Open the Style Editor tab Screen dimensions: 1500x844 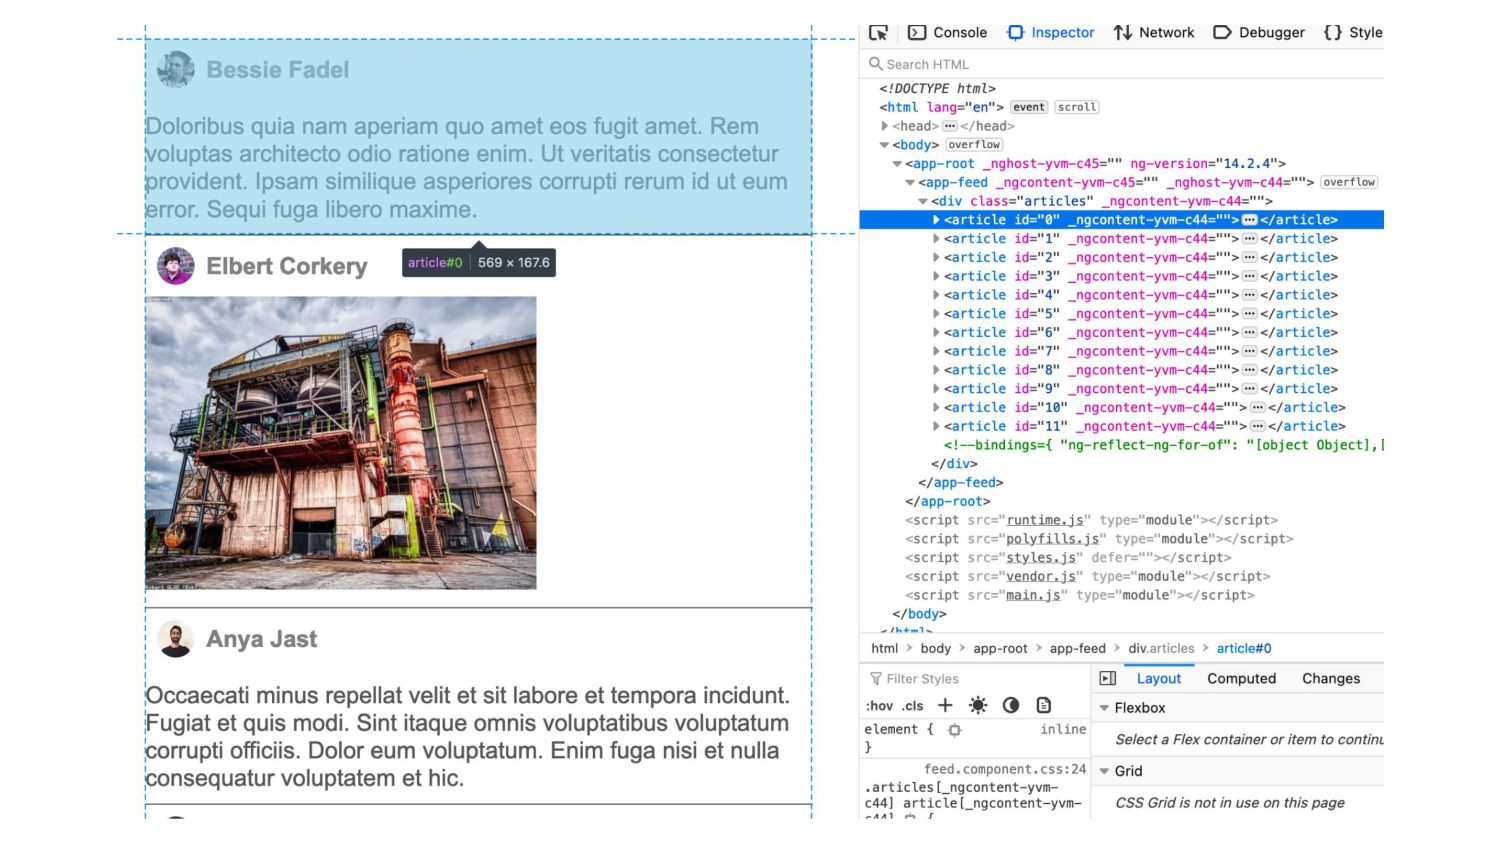click(x=1353, y=33)
